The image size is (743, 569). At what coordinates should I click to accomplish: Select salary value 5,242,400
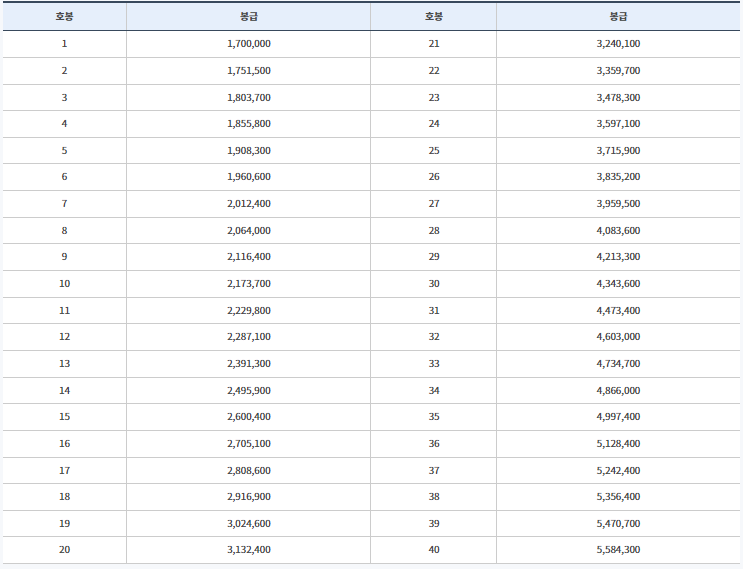pyautogui.click(x=618, y=471)
